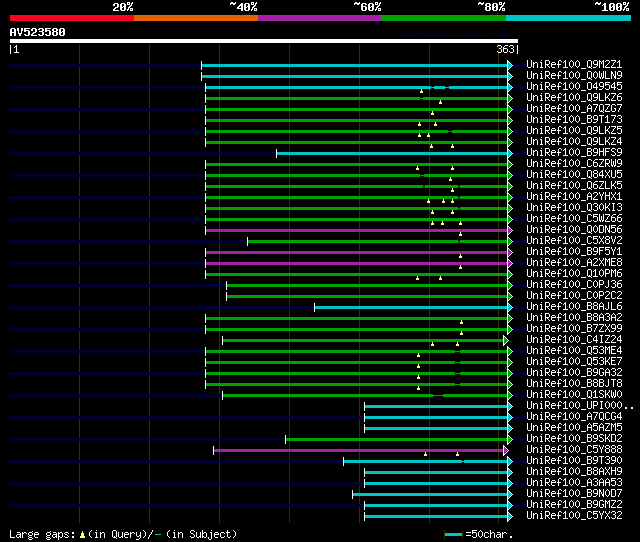Open the UniRef100_B9SKD2 entry
Viewport: 640px width, 542px height.
574,439
